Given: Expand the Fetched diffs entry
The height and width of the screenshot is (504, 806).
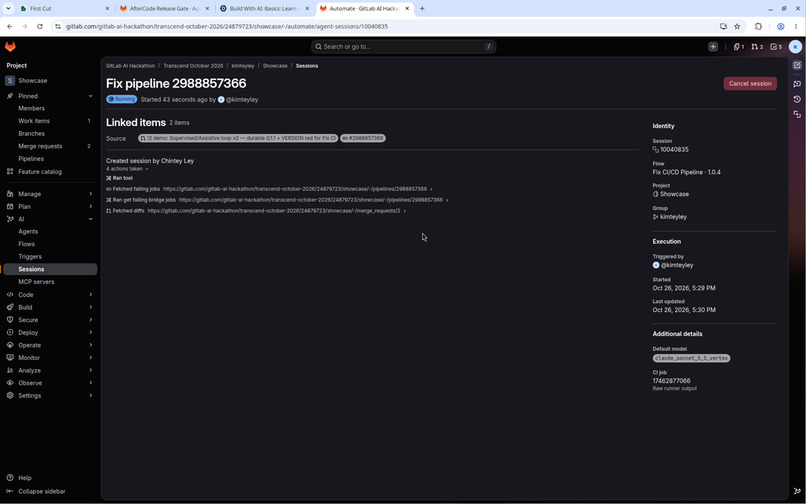Looking at the screenshot, I should [405, 211].
